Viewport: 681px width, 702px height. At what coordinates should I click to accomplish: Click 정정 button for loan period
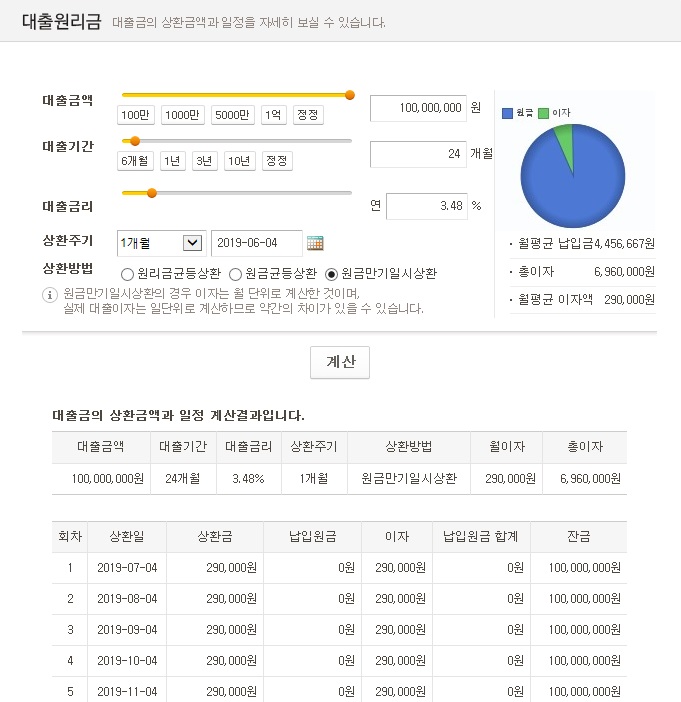coord(277,161)
